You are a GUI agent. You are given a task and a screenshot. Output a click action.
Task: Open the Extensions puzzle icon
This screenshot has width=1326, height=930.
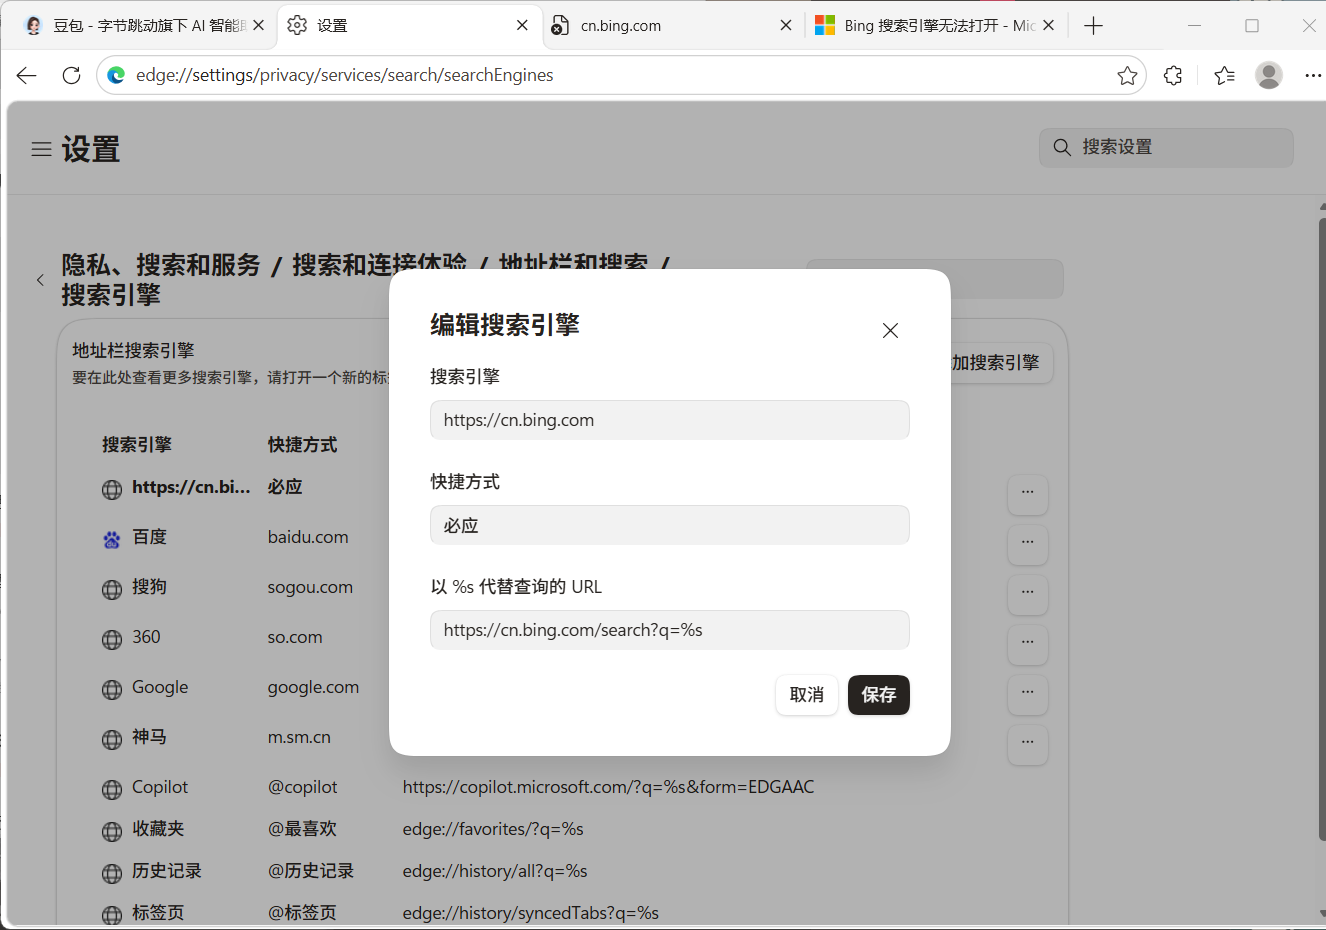tap(1173, 75)
